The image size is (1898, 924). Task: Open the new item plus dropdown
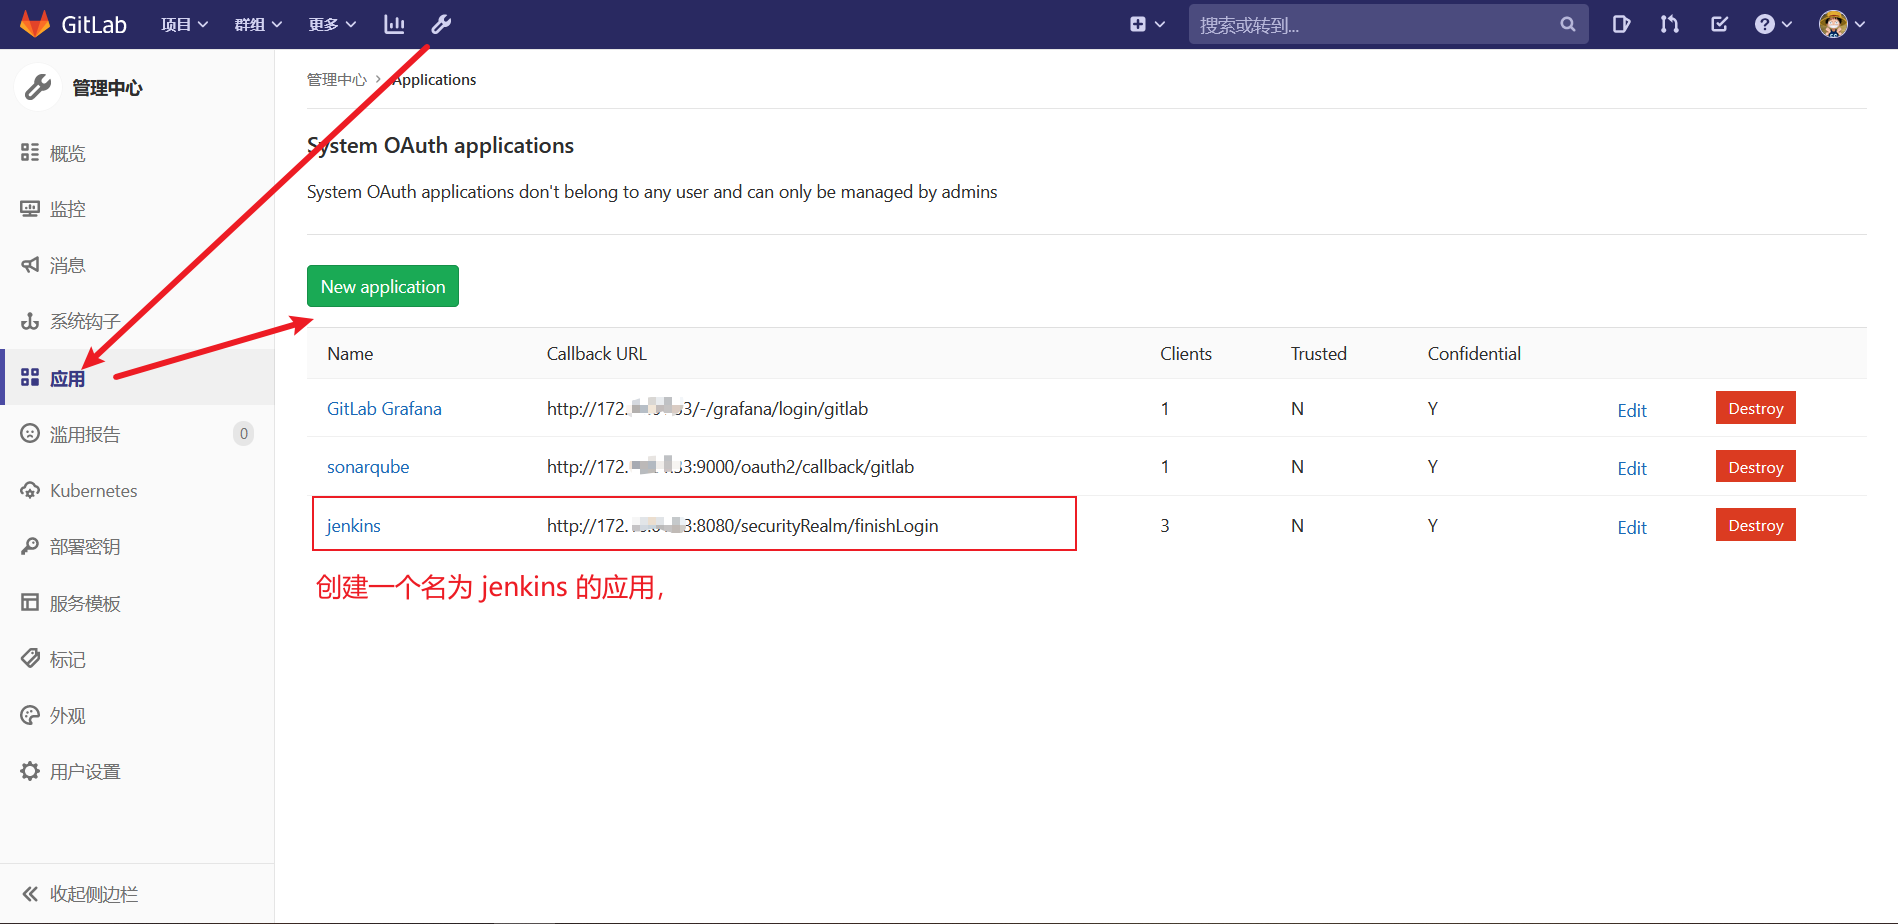pos(1147,24)
